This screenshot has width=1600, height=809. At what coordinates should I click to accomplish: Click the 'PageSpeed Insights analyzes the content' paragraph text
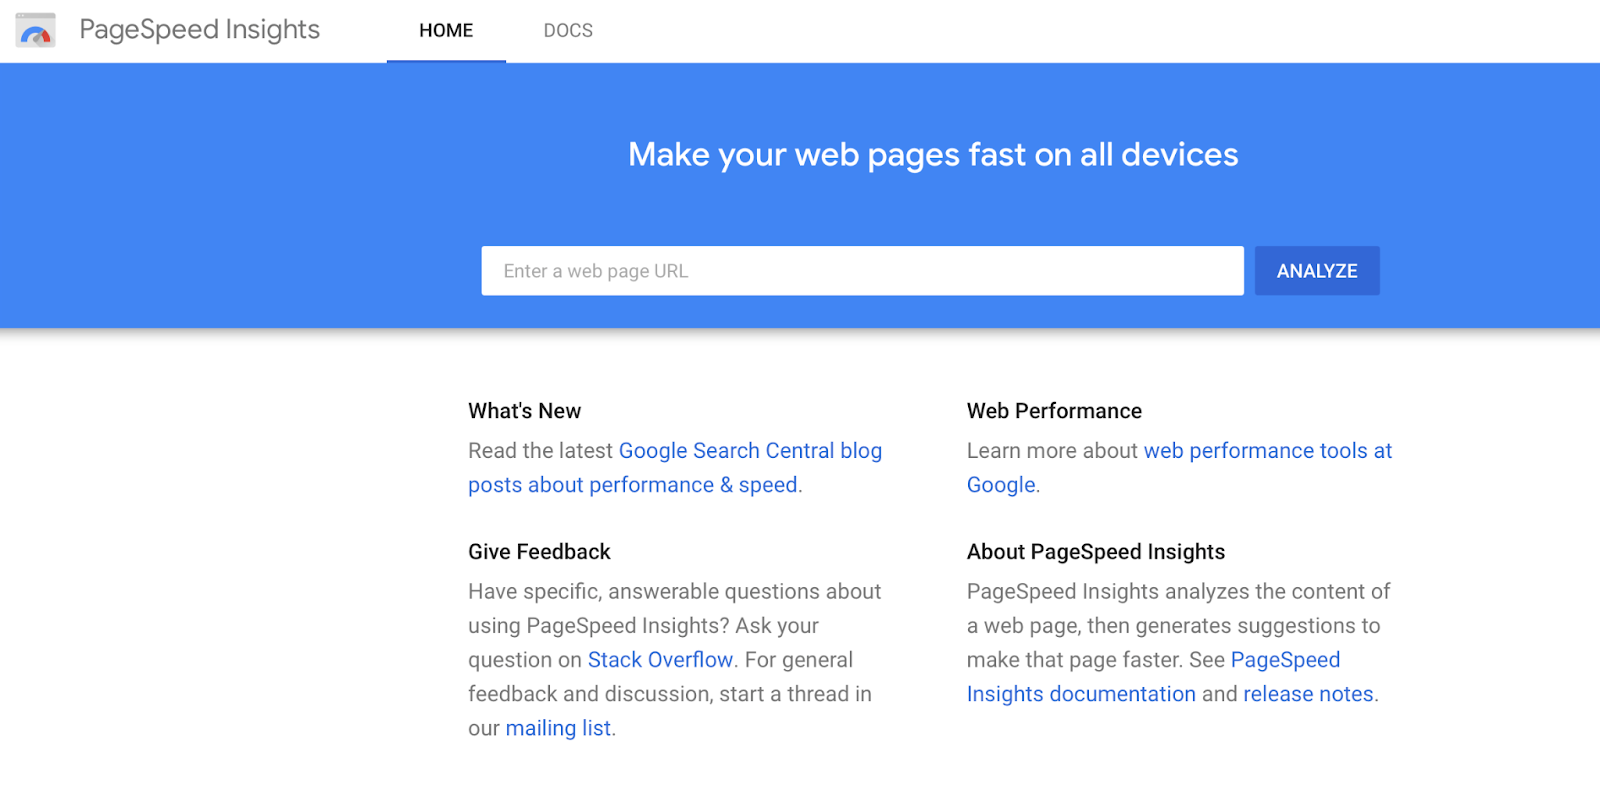[x=1177, y=592]
